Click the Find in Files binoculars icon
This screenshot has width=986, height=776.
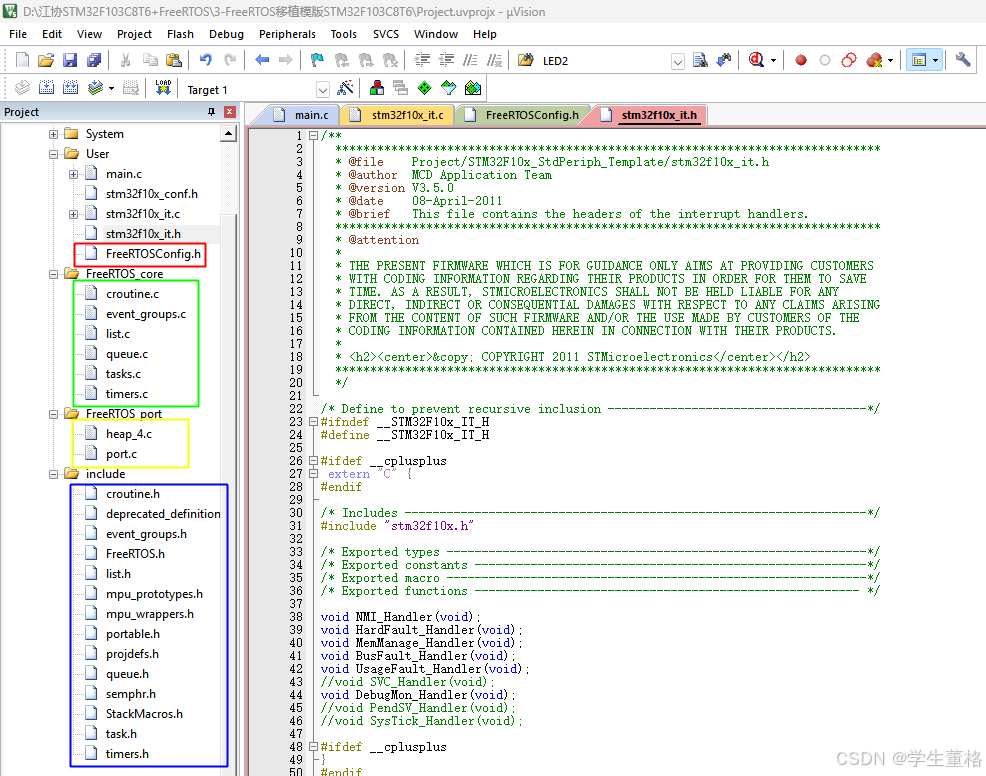[525, 60]
